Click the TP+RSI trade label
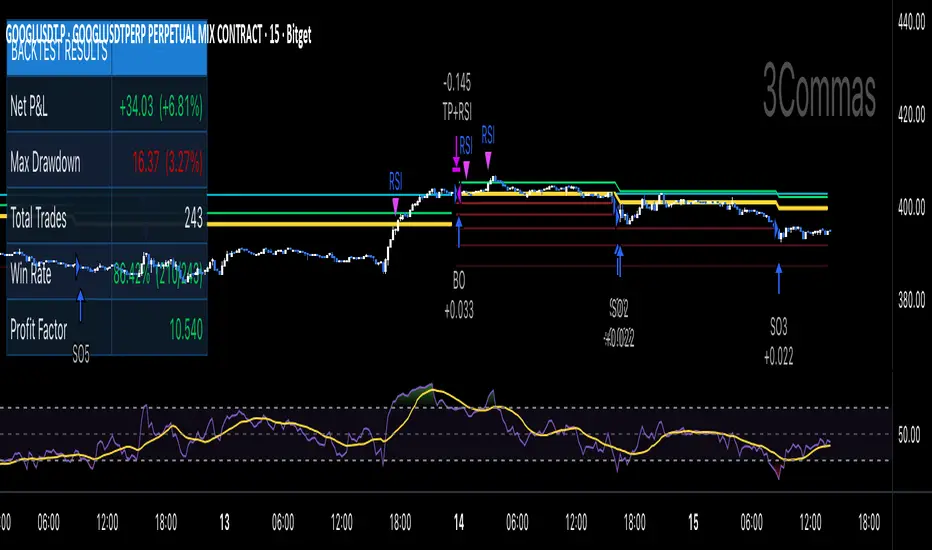The image size is (932, 550). click(456, 112)
